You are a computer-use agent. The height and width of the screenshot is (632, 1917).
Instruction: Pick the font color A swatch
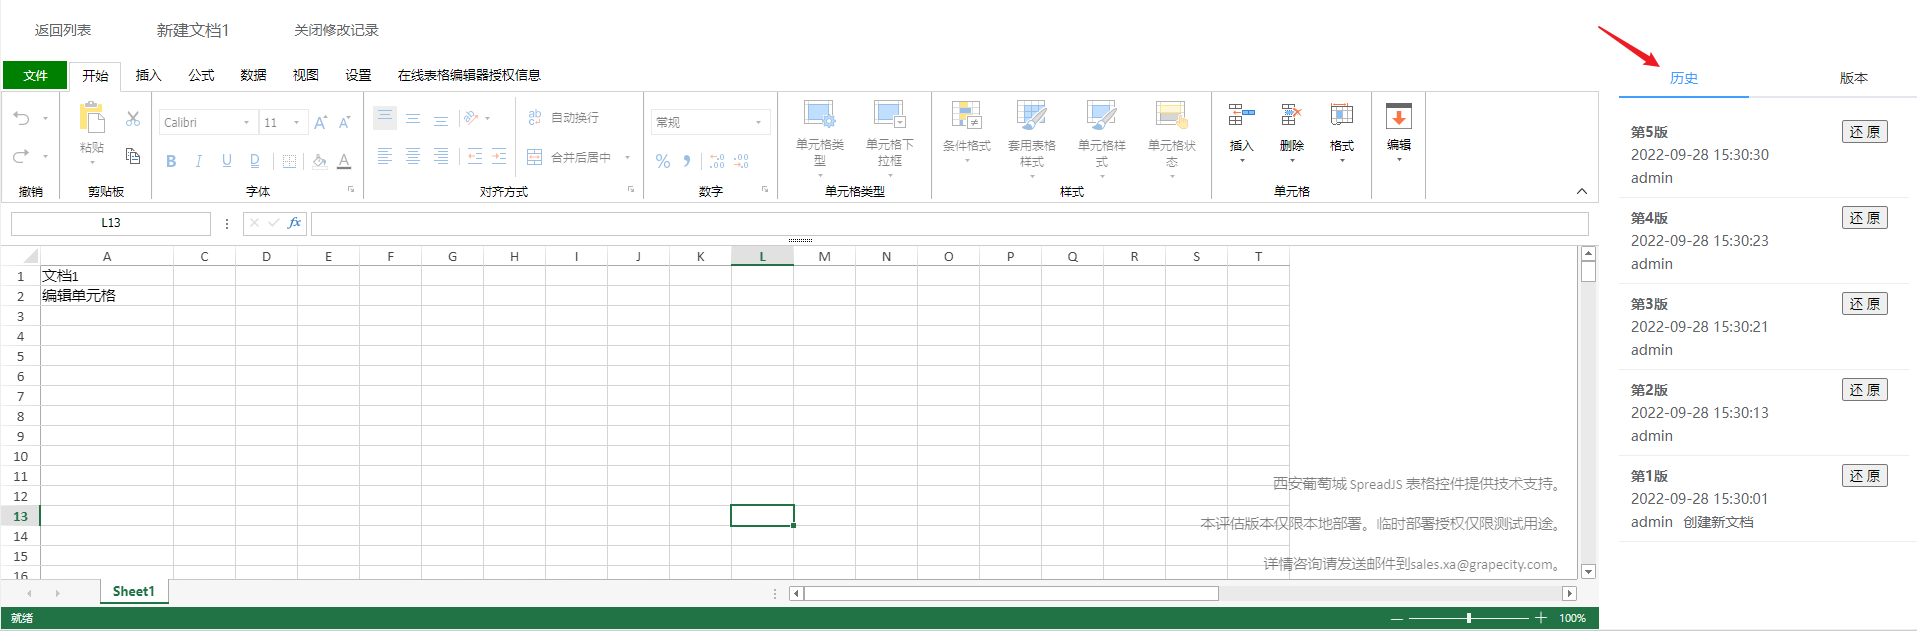[344, 161]
